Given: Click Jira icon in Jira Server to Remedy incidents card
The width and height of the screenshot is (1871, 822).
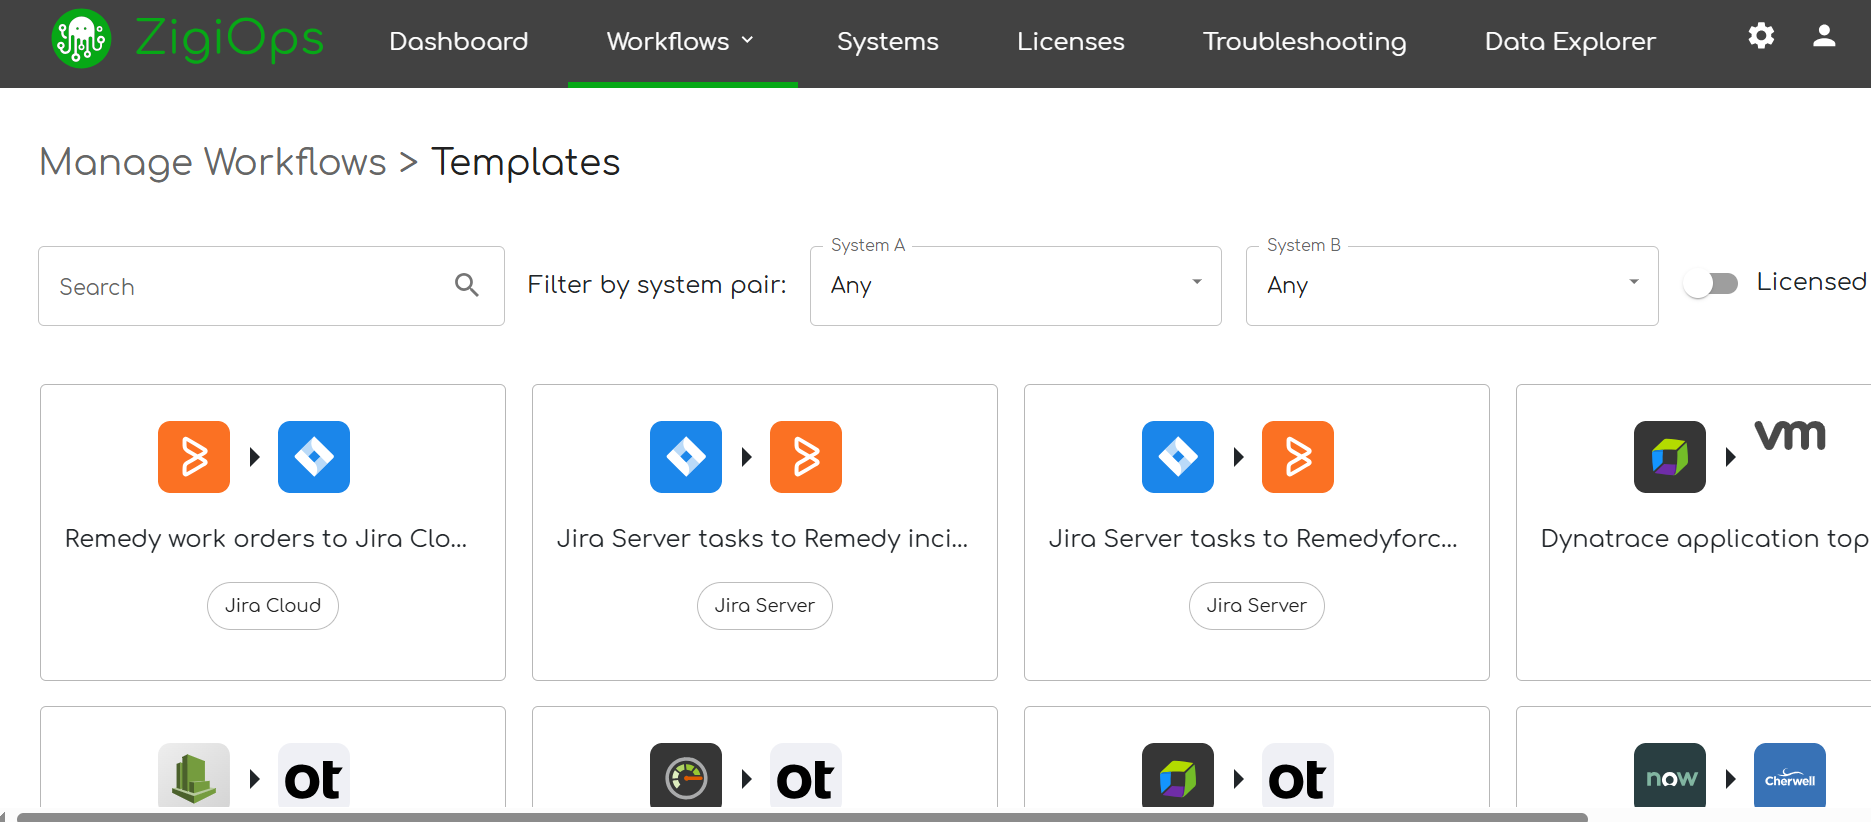Looking at the screenshot, I should 686,457.
